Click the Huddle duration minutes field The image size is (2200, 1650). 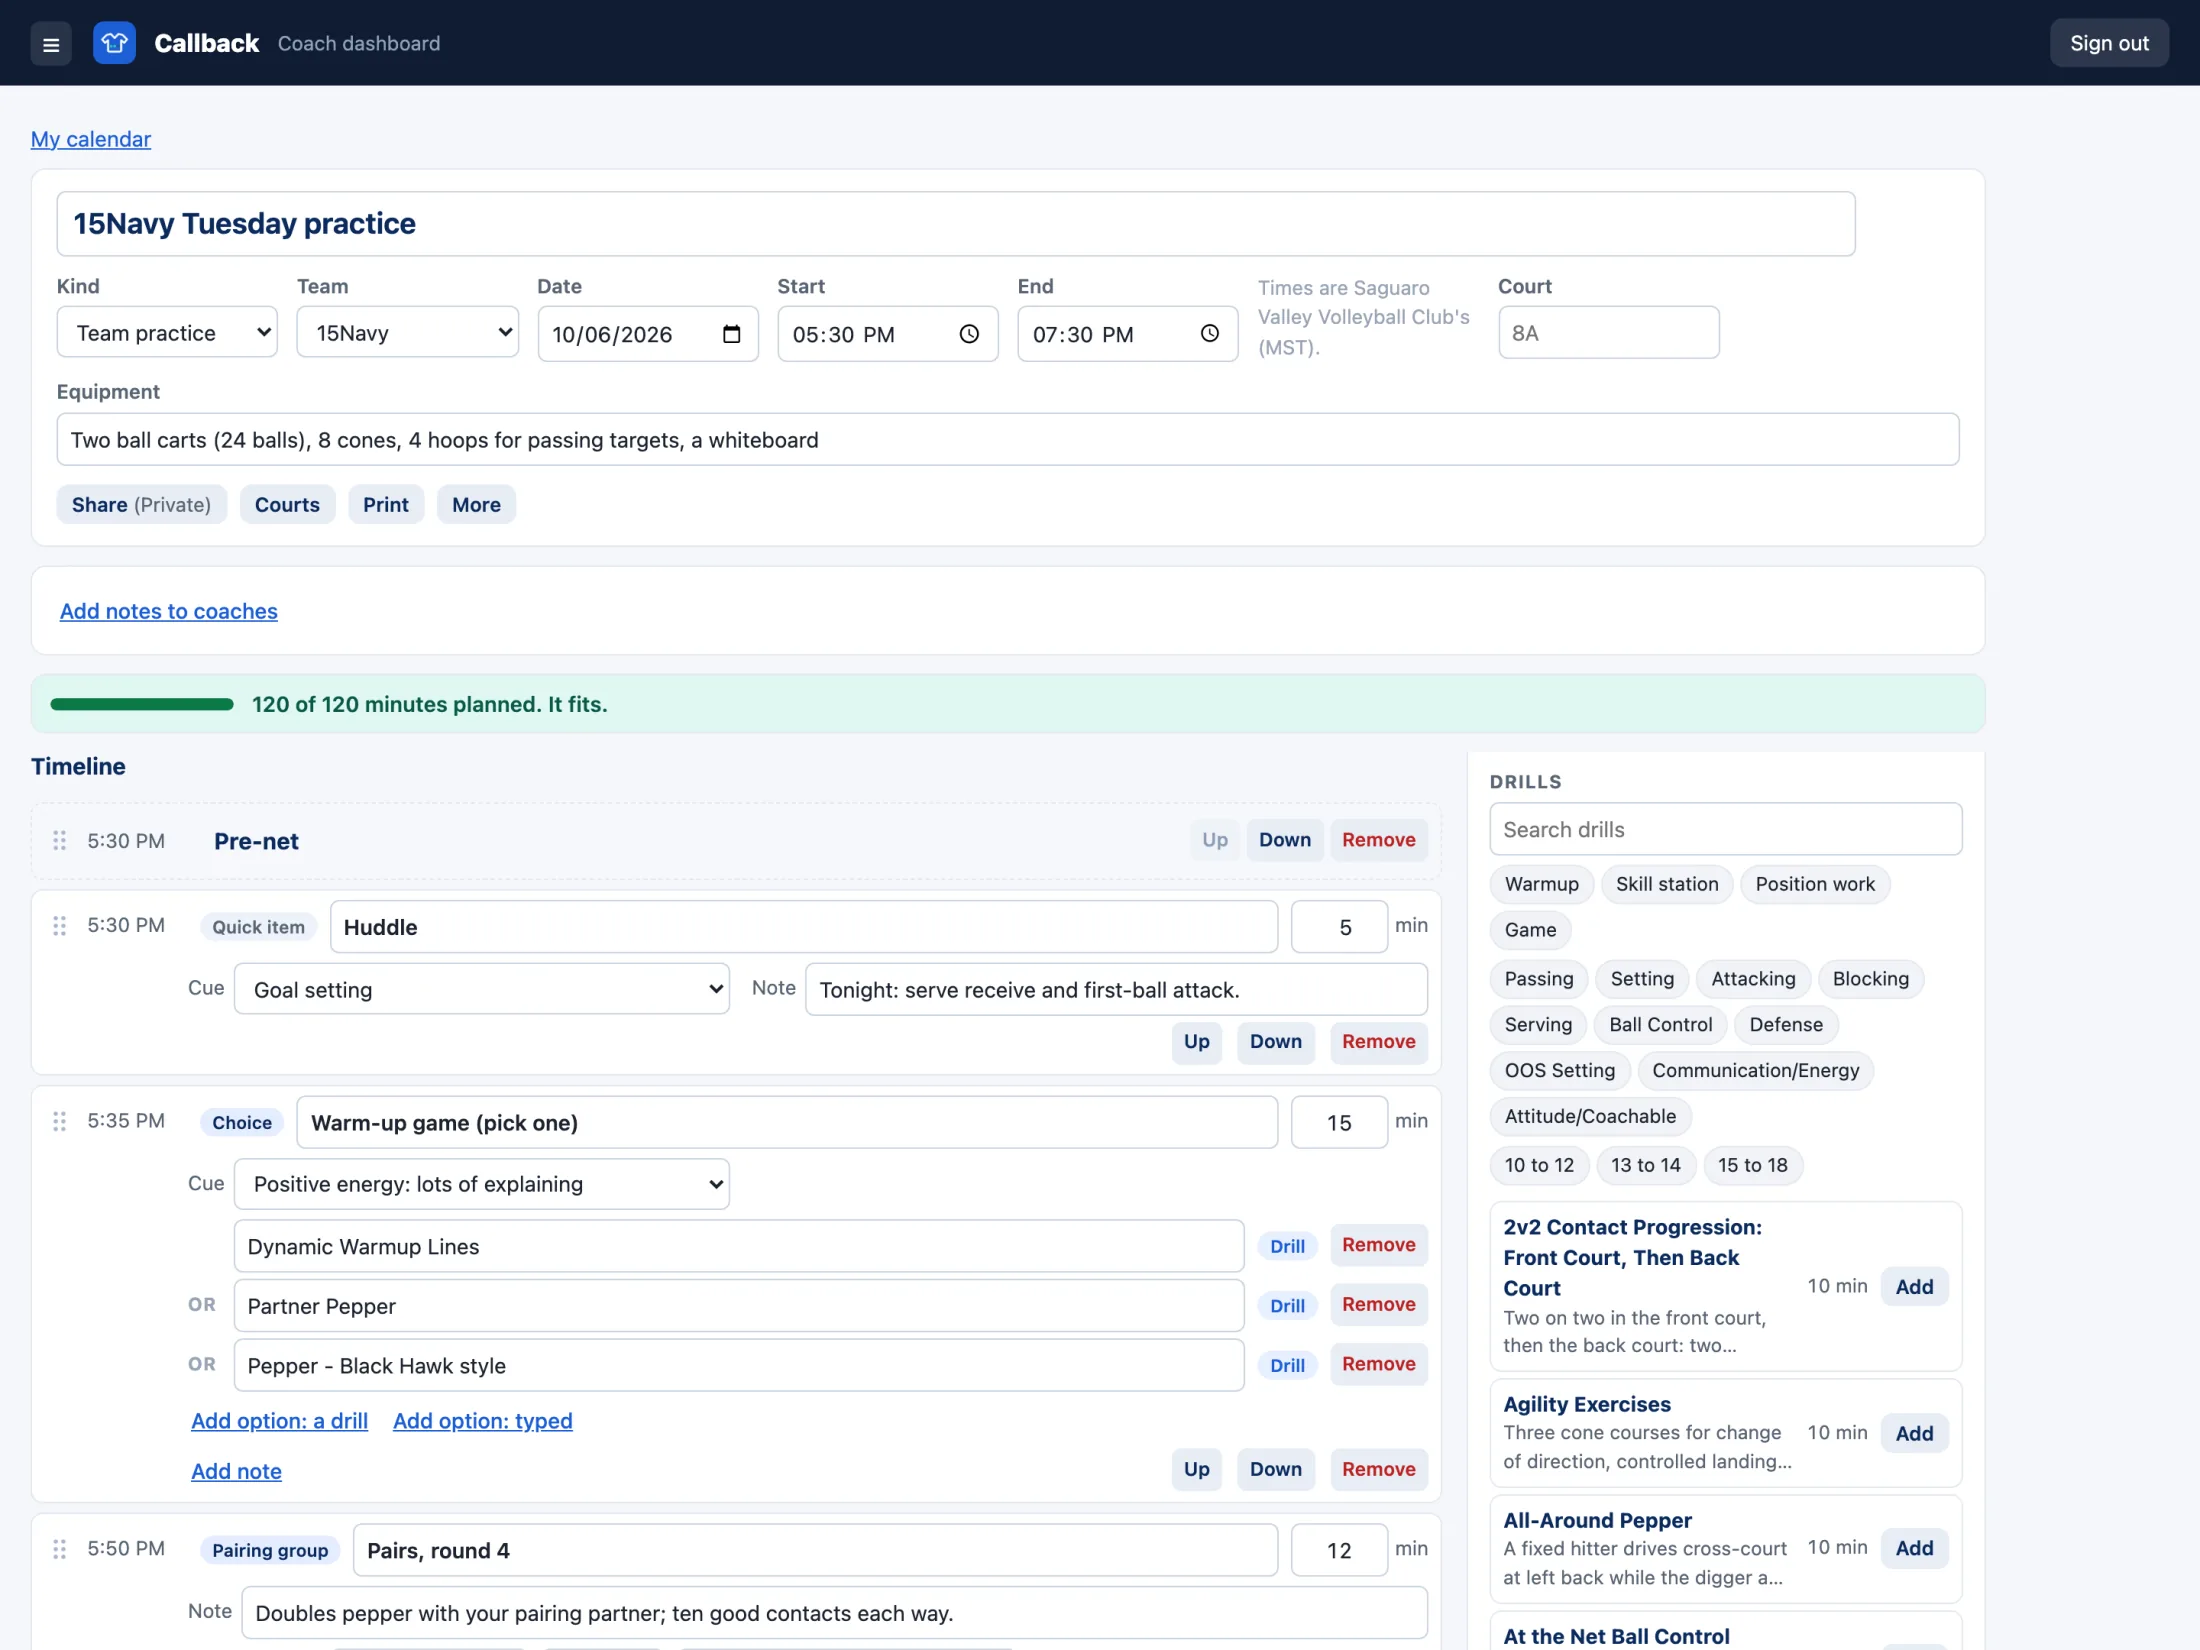(1339, 927)
